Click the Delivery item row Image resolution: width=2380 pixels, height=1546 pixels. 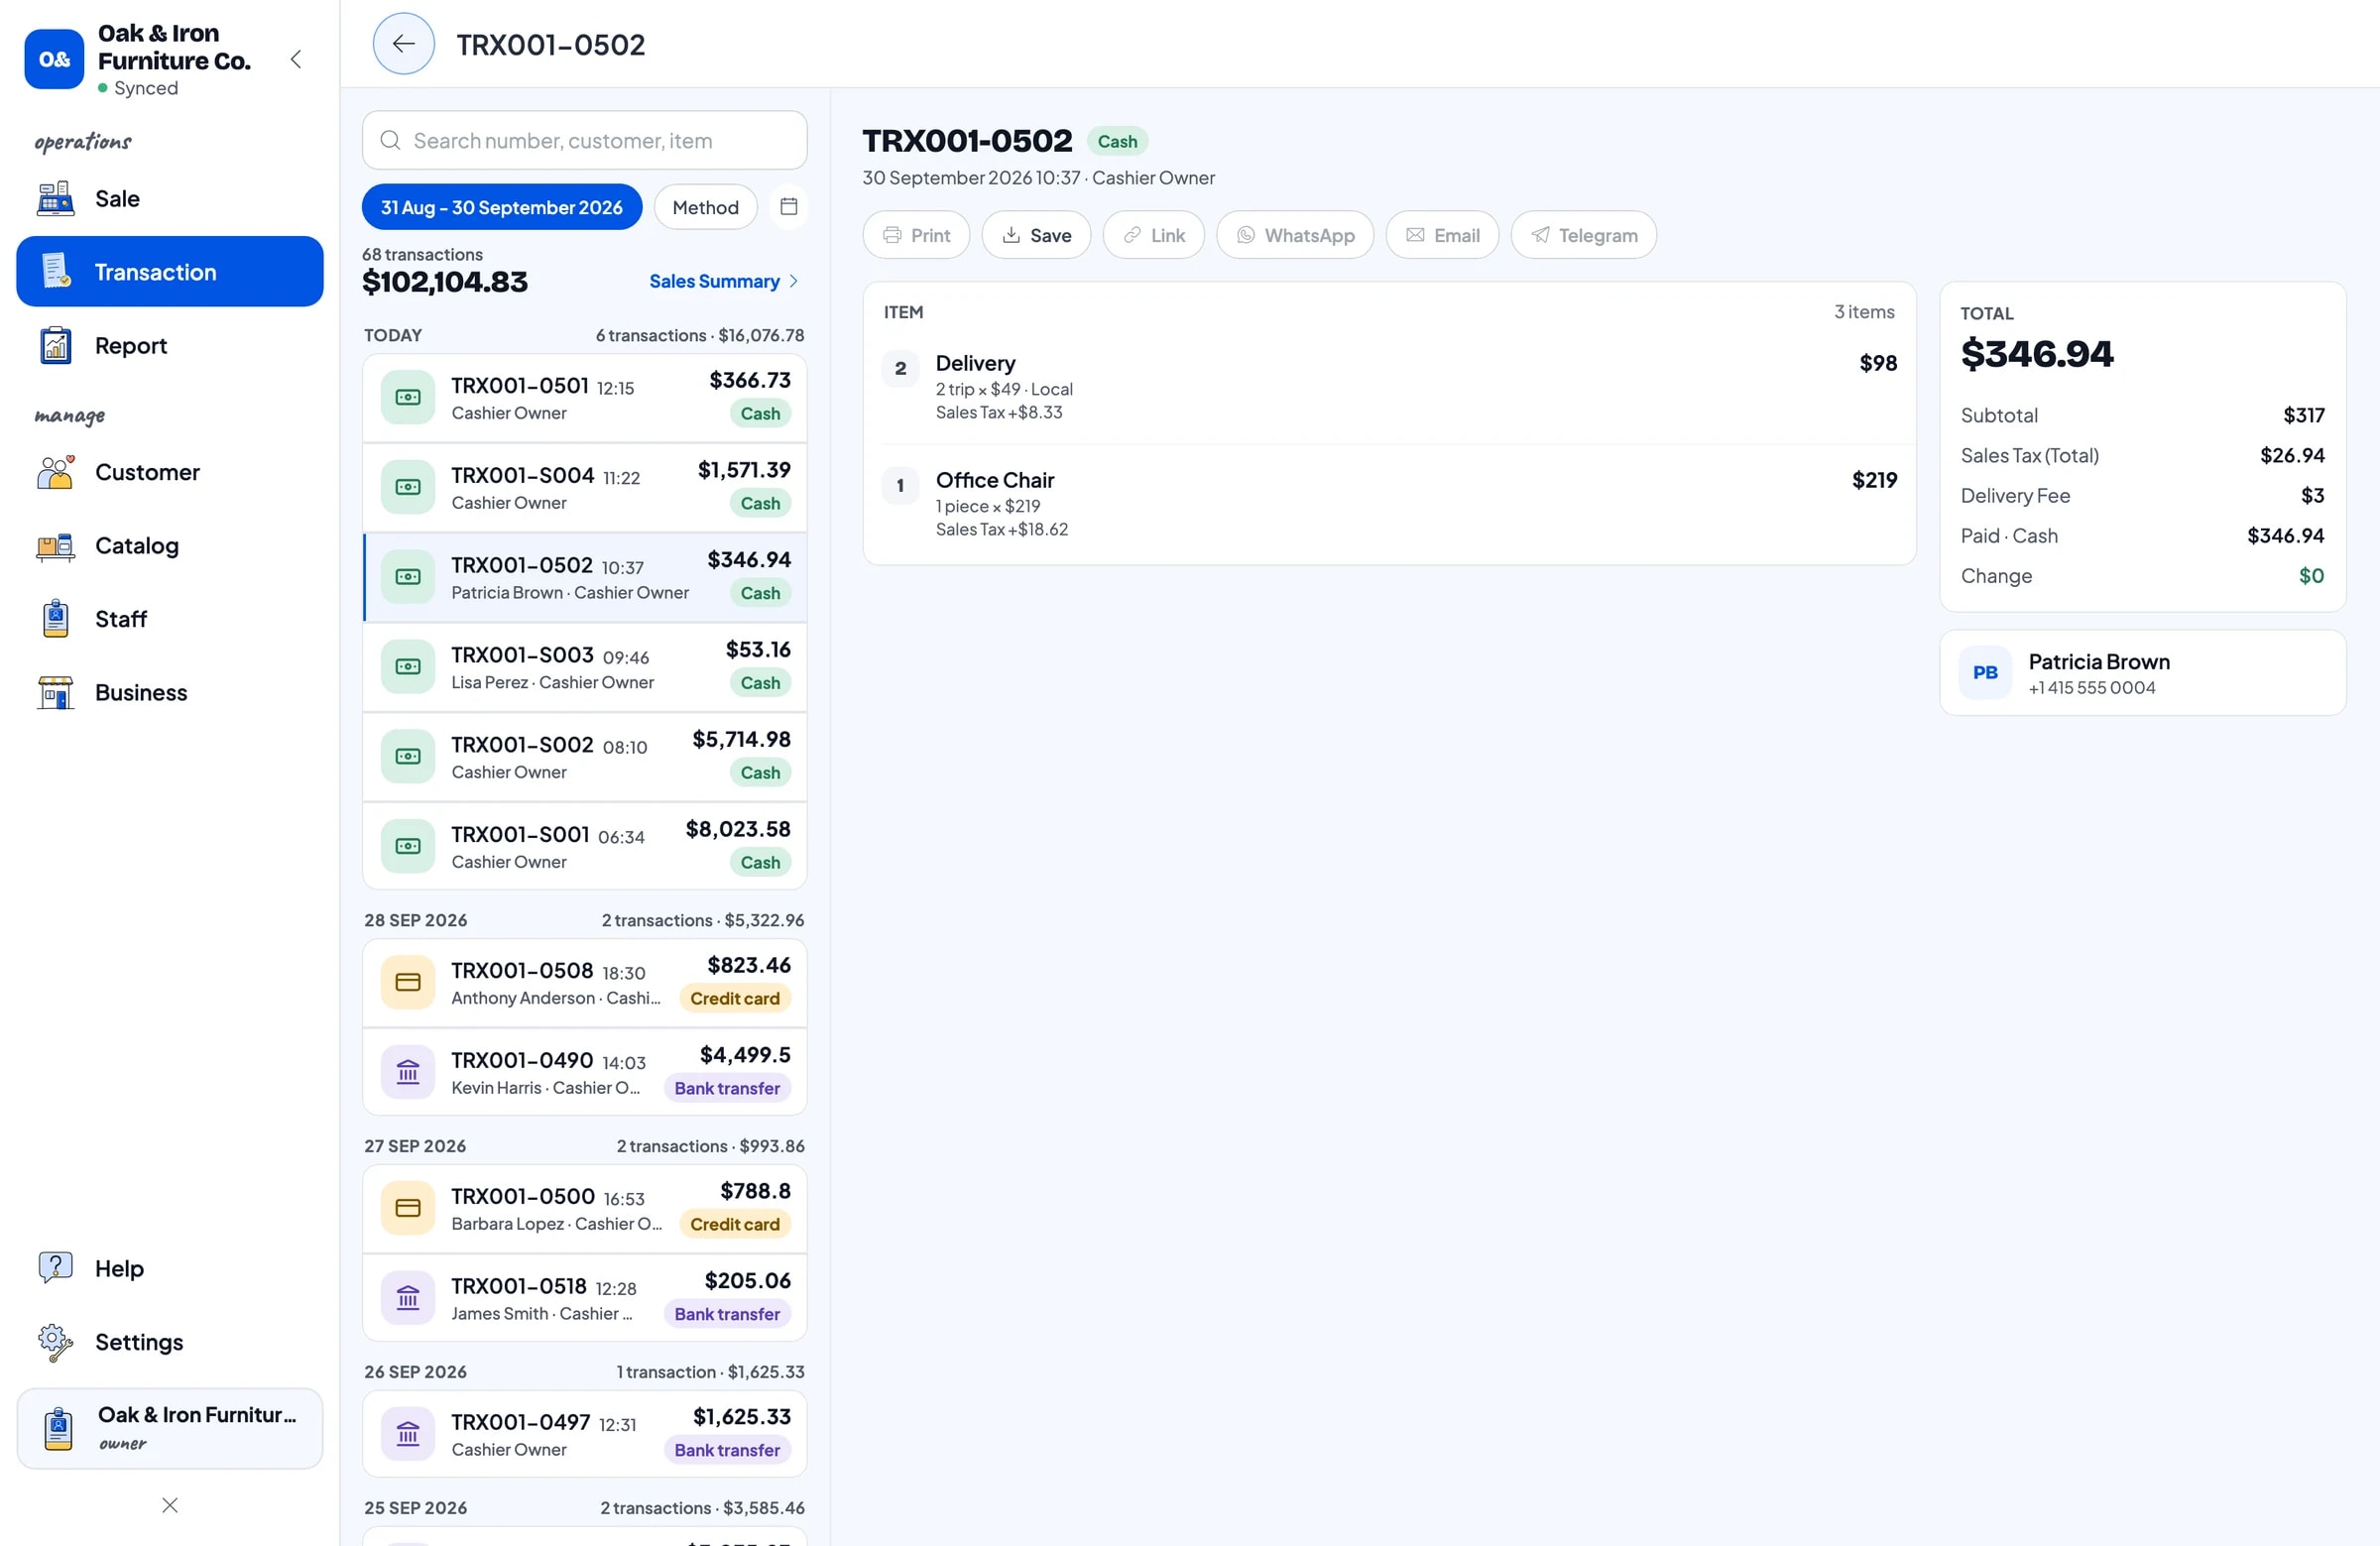[1390, 386]
